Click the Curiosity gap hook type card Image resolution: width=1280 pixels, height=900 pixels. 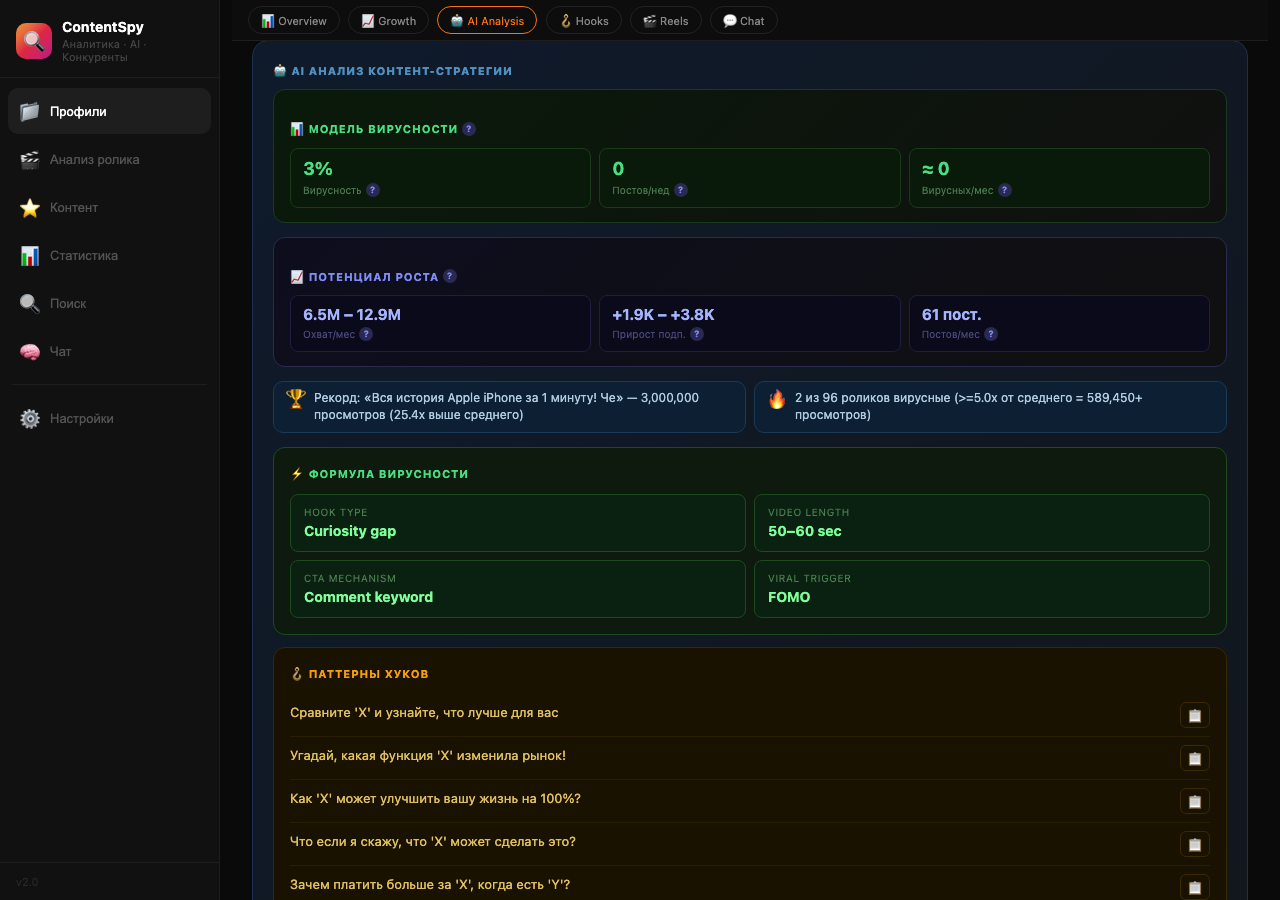coord(517,523)
